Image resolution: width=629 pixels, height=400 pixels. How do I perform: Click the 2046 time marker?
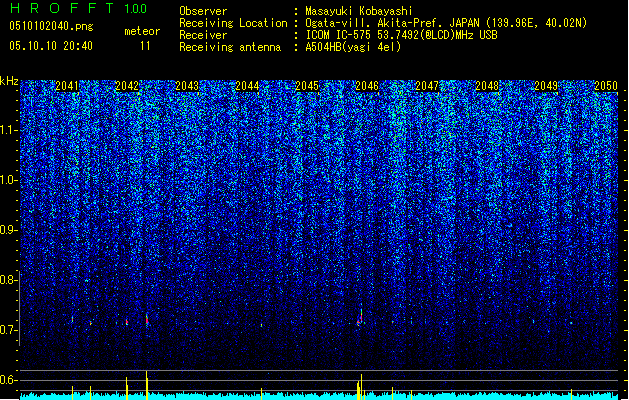click(367, 86)
